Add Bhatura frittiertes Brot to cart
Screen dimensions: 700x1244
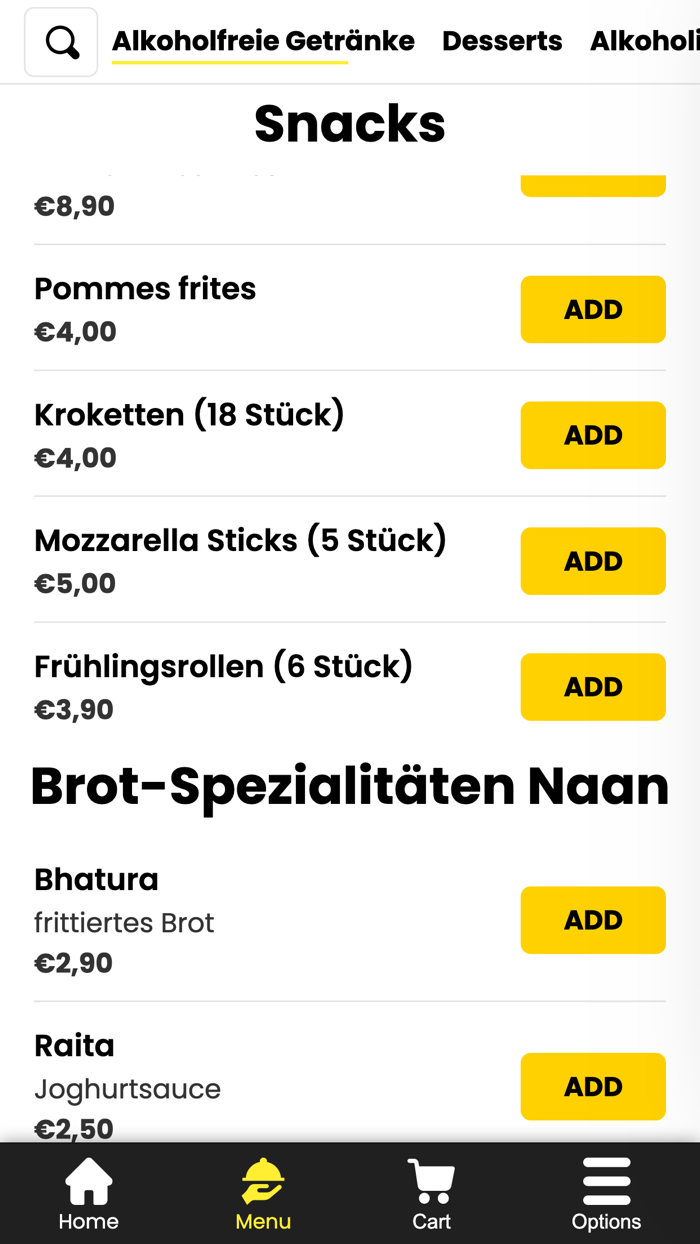coord(593,920)
